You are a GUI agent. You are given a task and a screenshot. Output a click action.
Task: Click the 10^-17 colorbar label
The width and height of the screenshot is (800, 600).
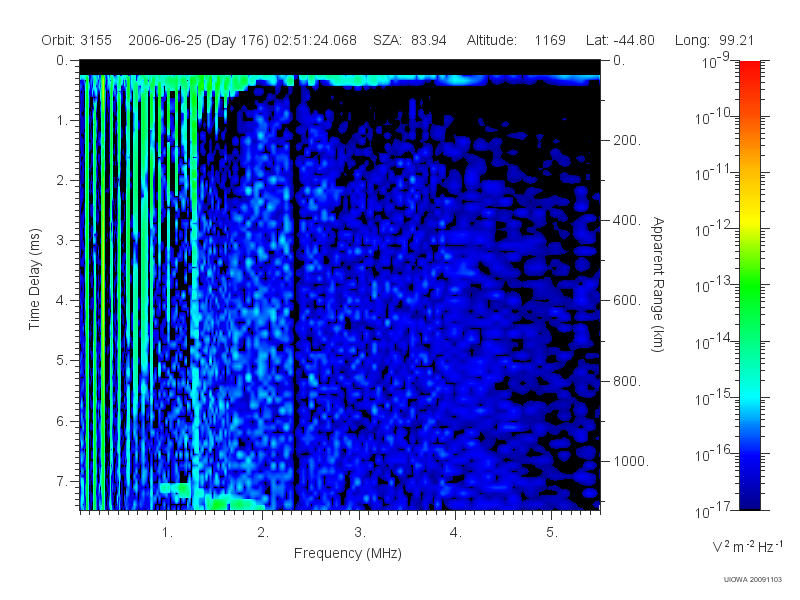coord(713,510)
